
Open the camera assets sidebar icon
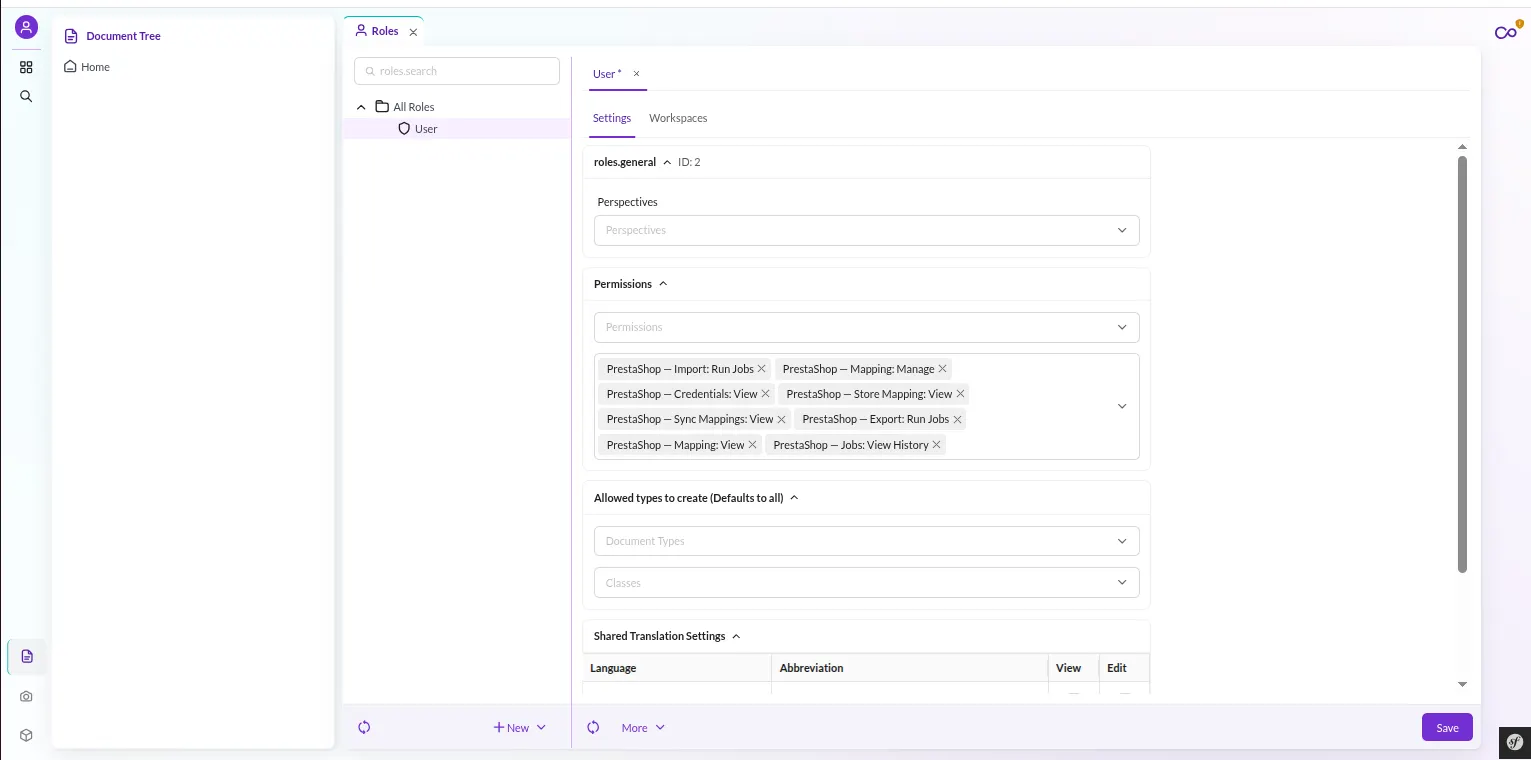click(x=26, y=696)
